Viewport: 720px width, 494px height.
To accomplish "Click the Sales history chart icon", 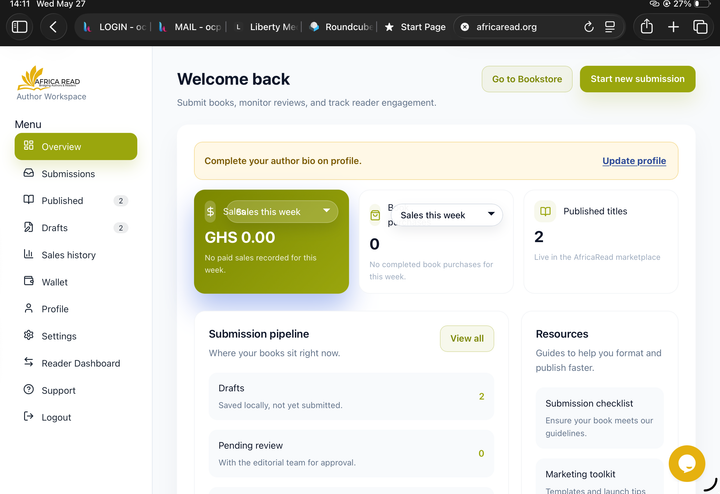I will tap(28, 254).
